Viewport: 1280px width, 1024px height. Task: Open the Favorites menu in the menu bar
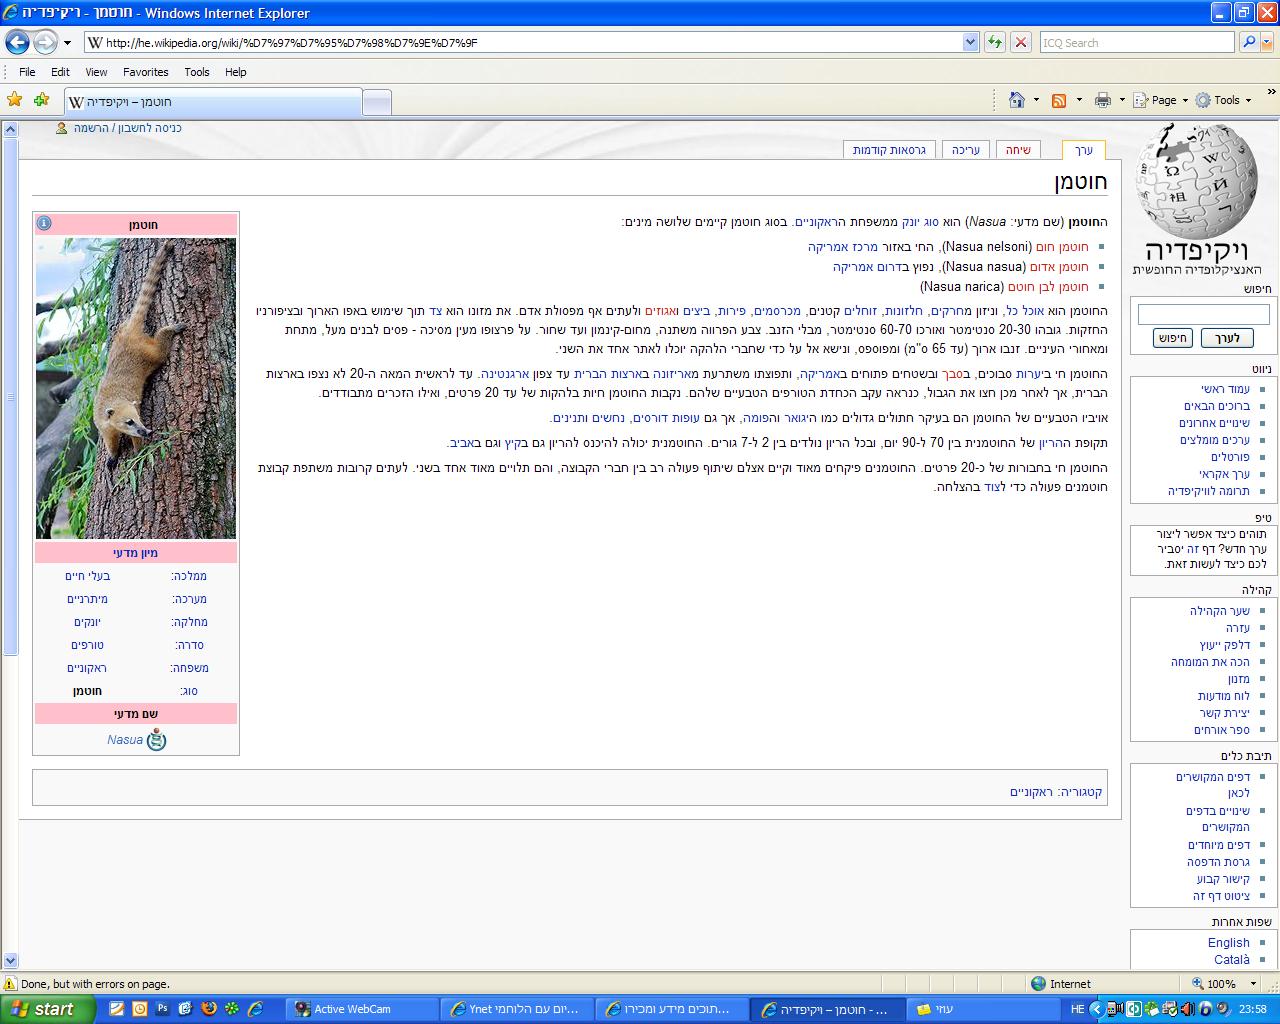point(145,72)
